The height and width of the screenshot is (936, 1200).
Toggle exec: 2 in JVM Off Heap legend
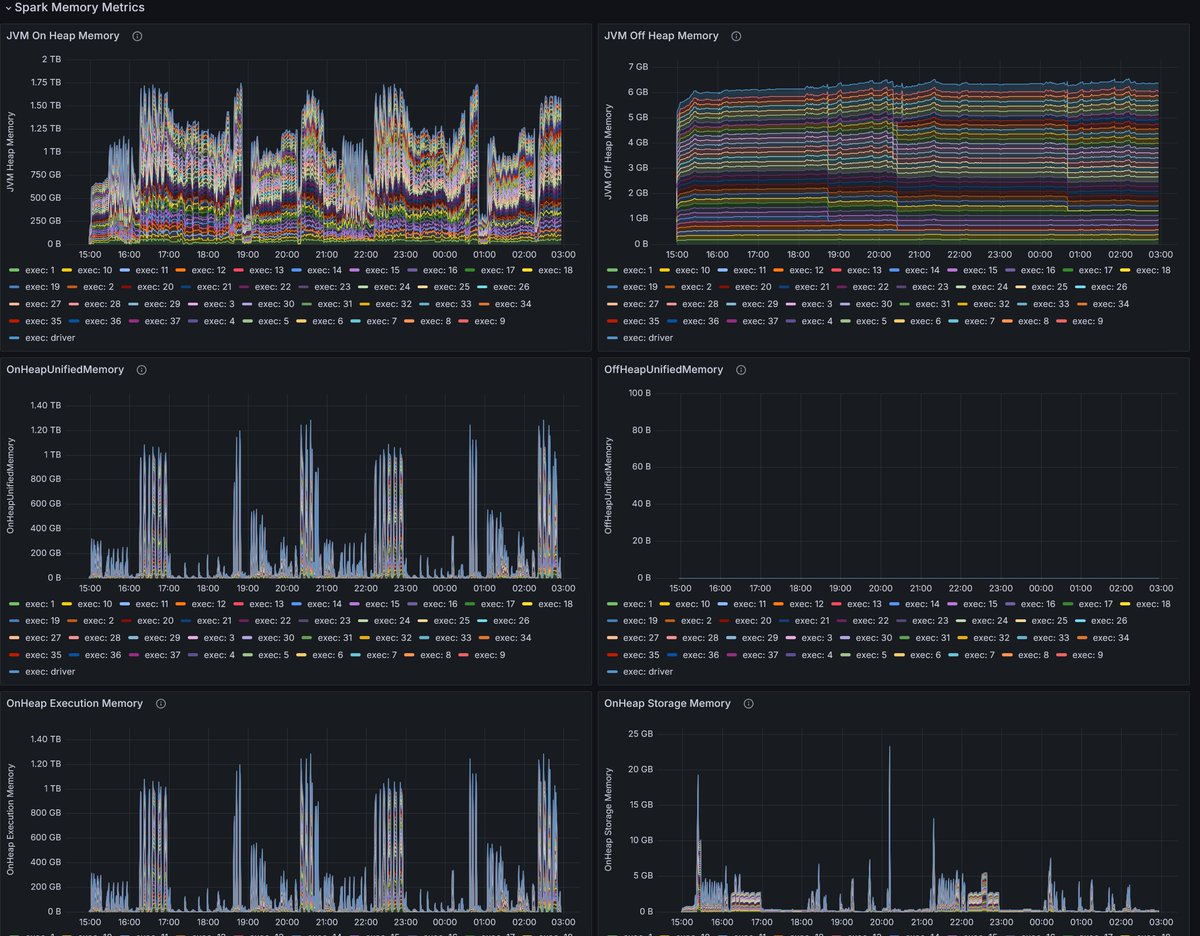[x=696, y=287]
